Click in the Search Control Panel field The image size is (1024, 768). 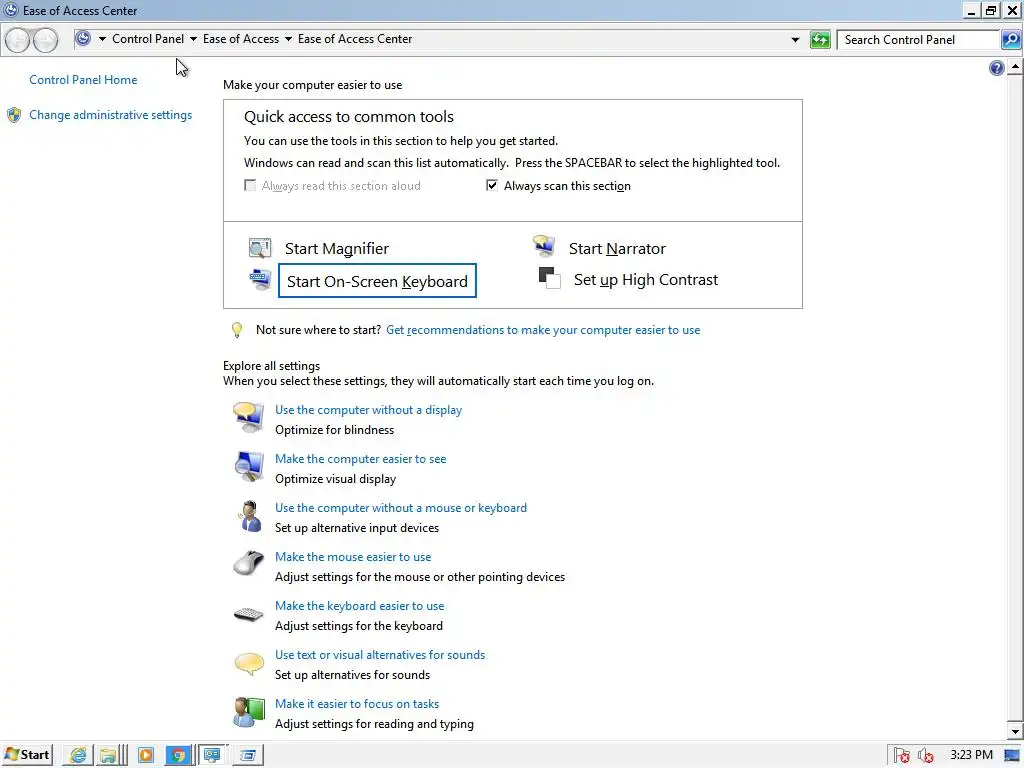point(918,40)
